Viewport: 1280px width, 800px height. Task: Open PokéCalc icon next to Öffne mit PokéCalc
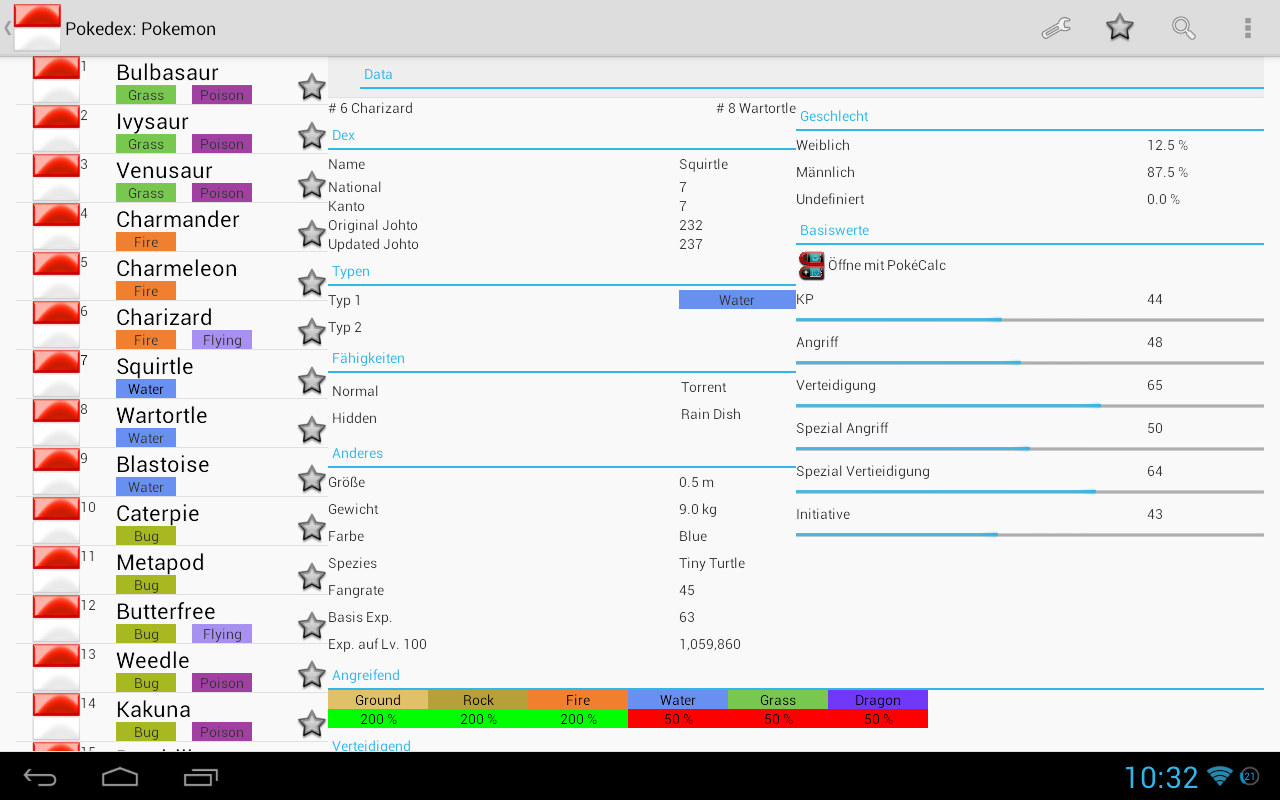[811, 265]
